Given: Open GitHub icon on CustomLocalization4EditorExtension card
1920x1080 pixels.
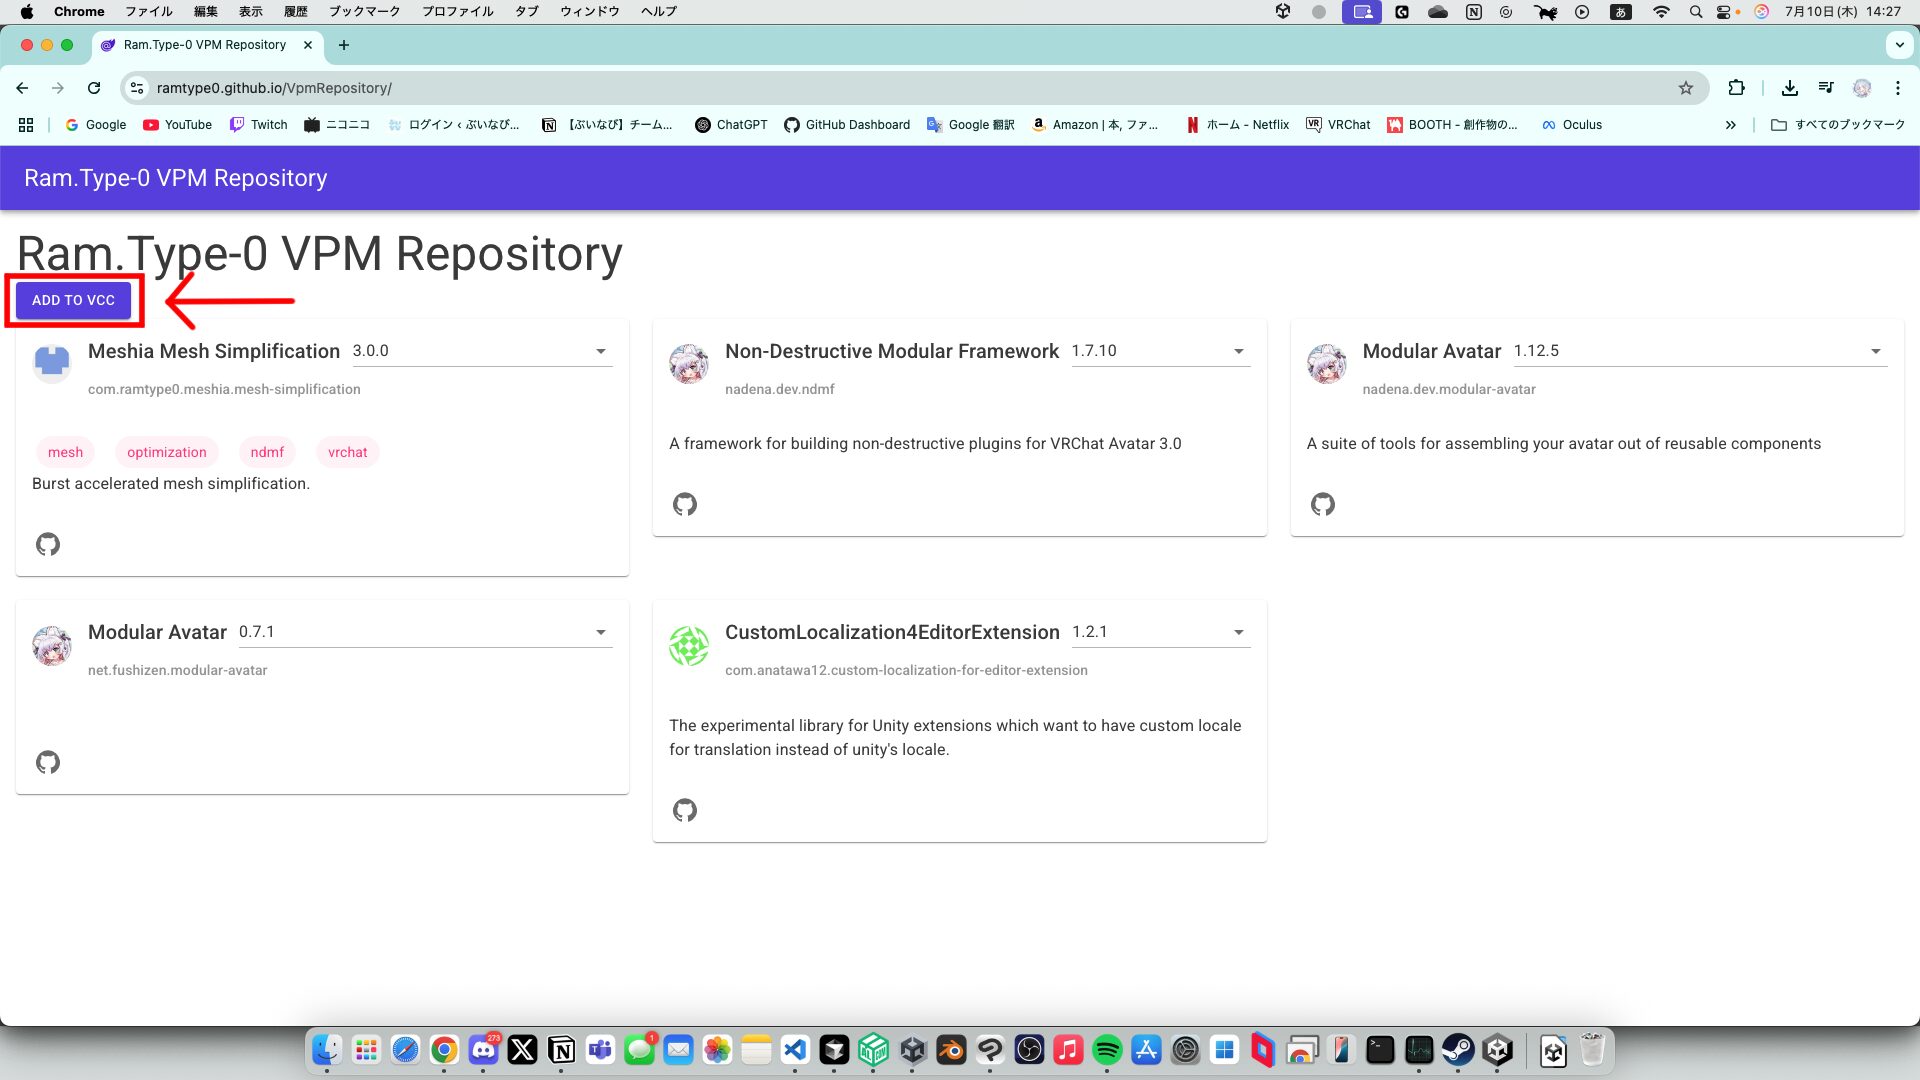Looking at the screenshot, I should [685, 810].
